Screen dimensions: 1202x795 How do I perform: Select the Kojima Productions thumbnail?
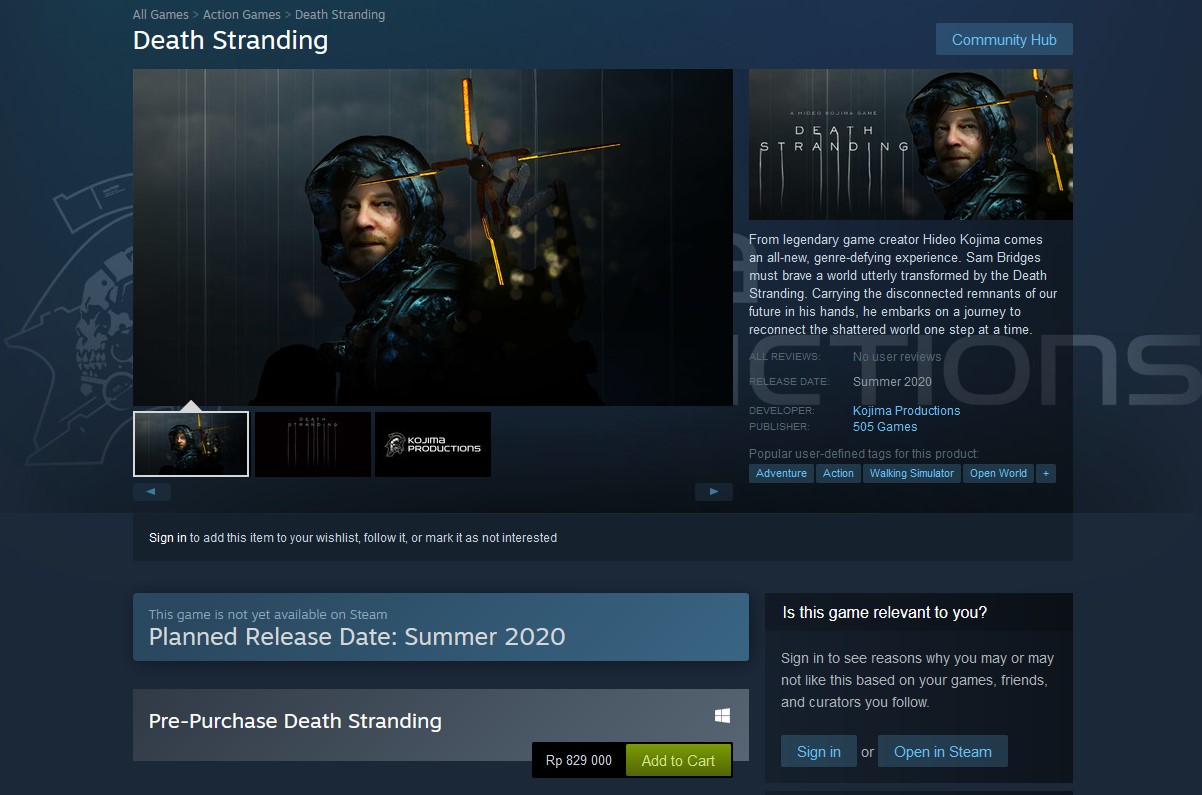point(433,444)
